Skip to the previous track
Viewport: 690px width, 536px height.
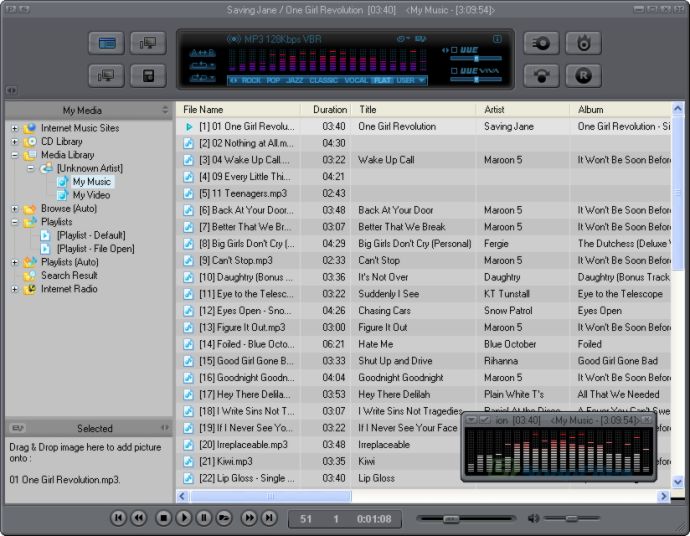118,518
